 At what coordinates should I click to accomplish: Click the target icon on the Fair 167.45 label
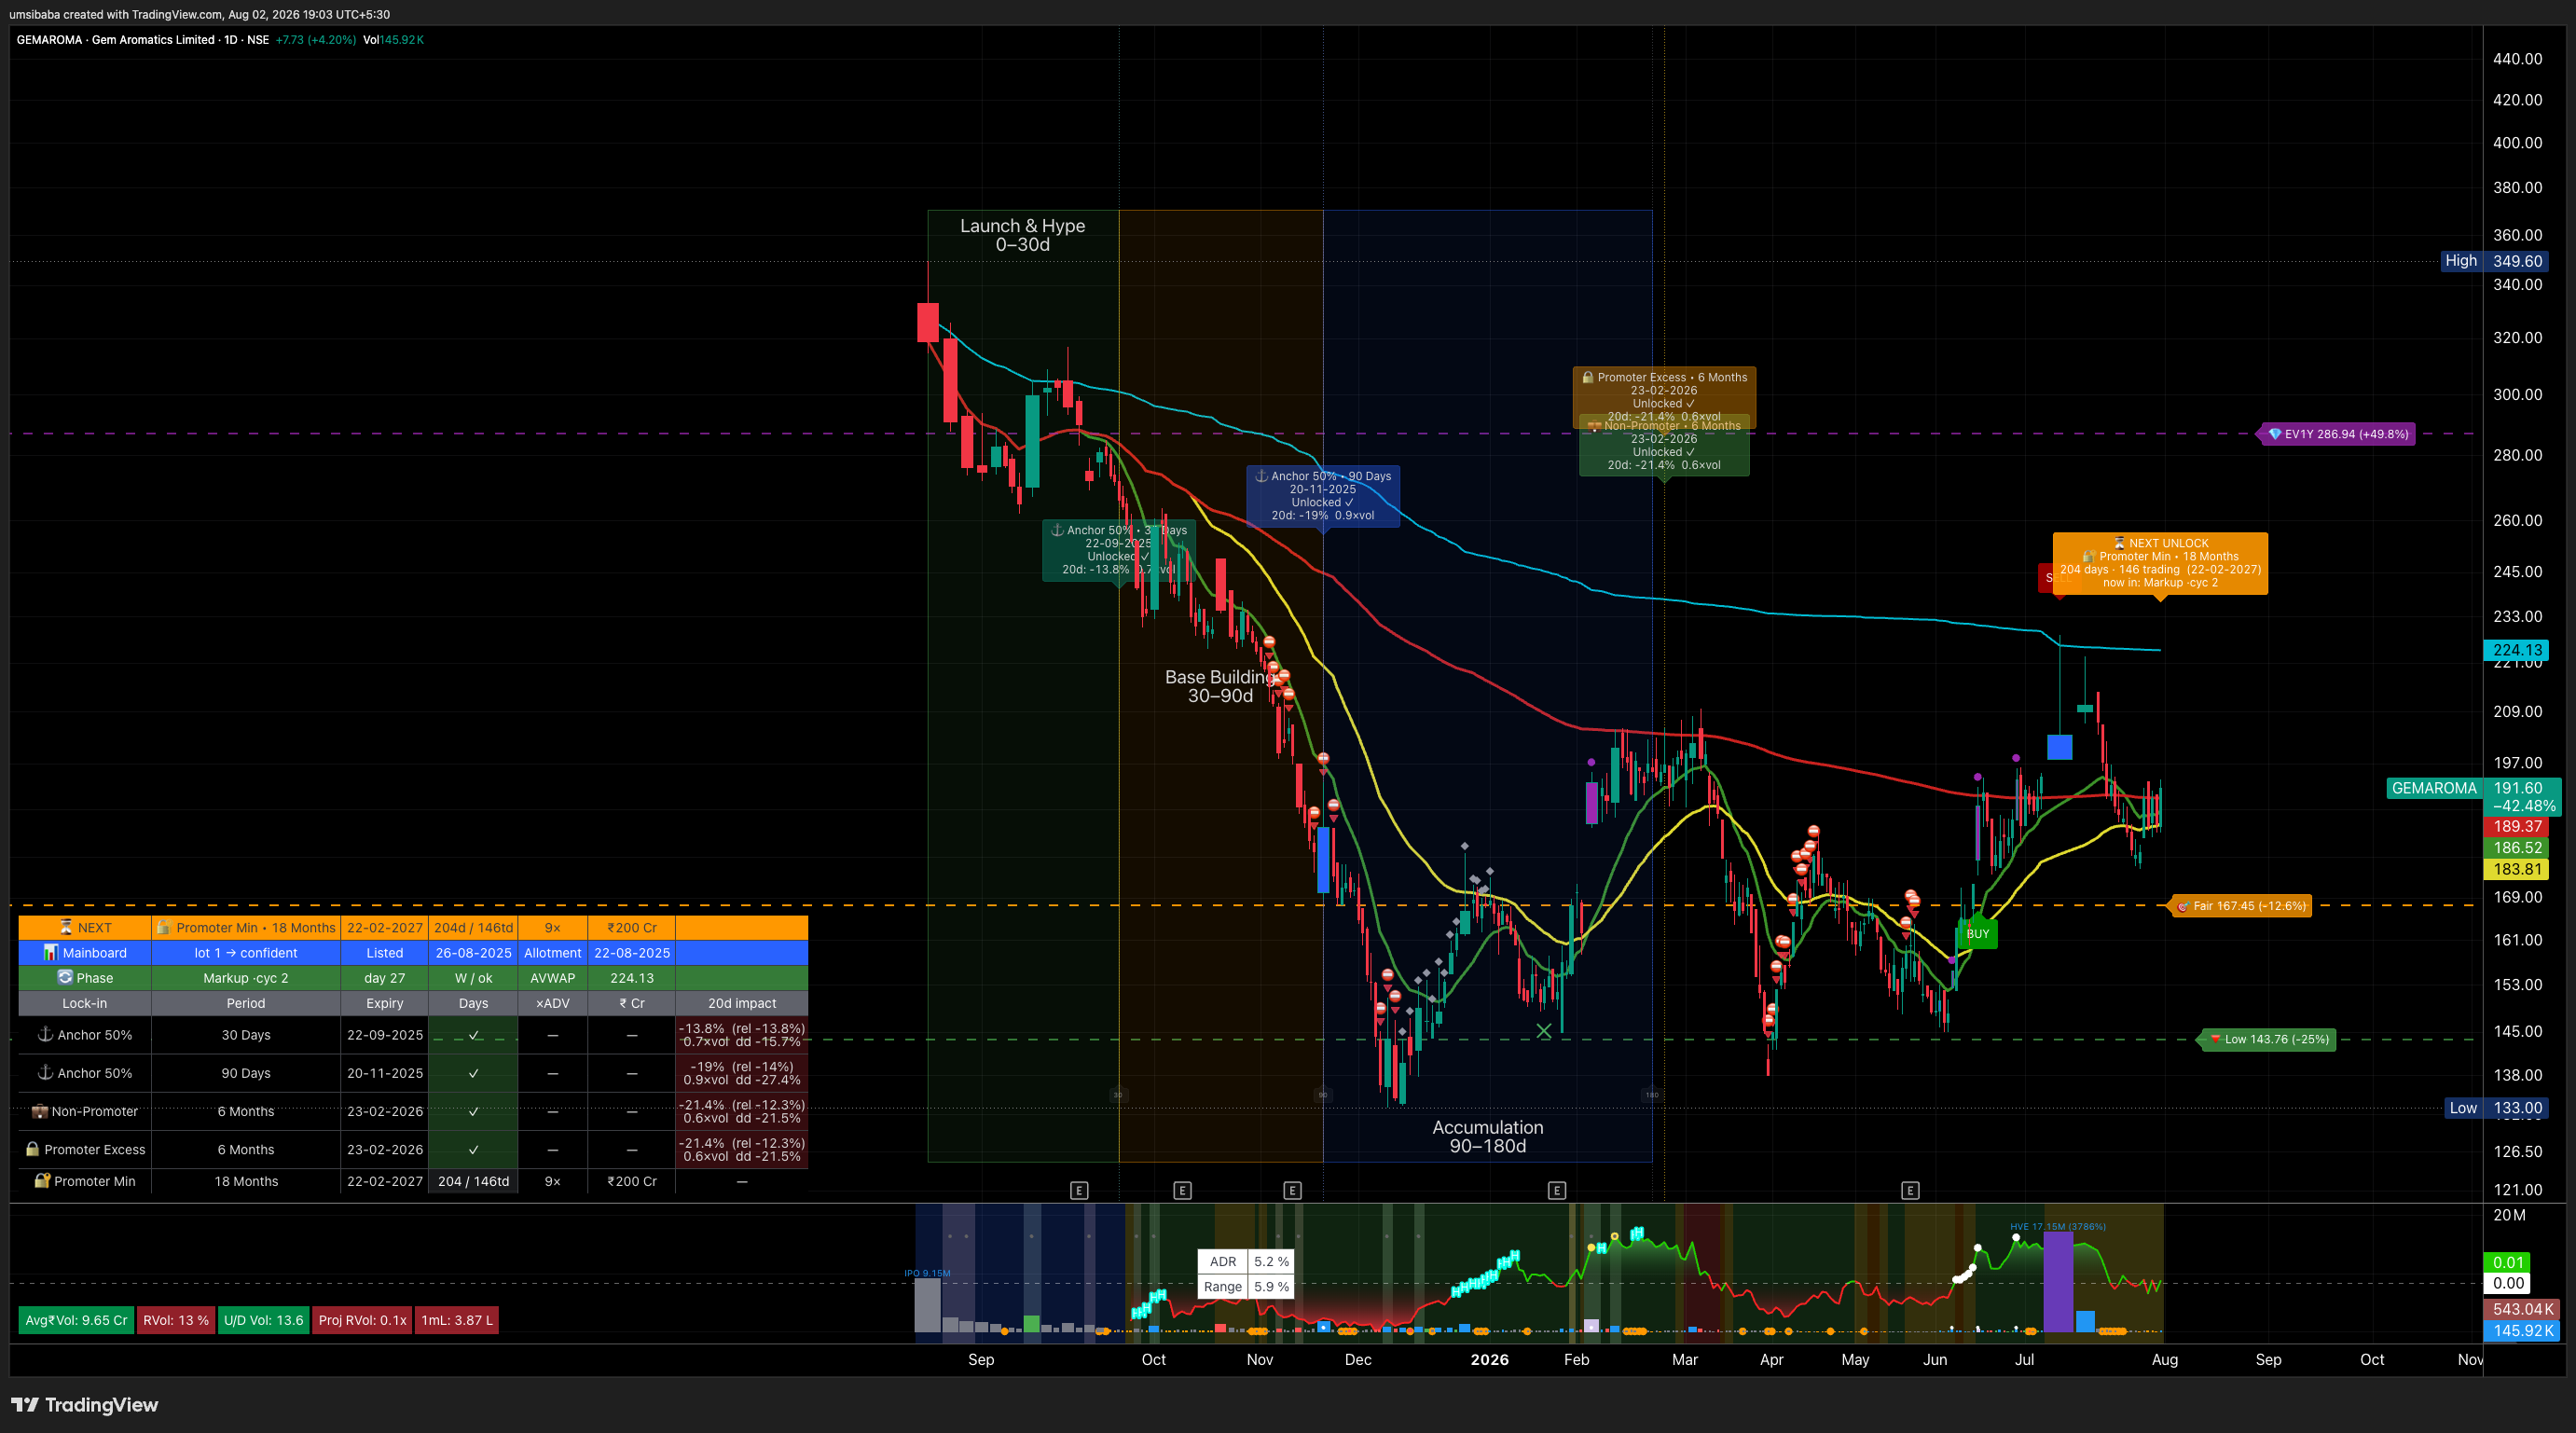pos(2183,906)
